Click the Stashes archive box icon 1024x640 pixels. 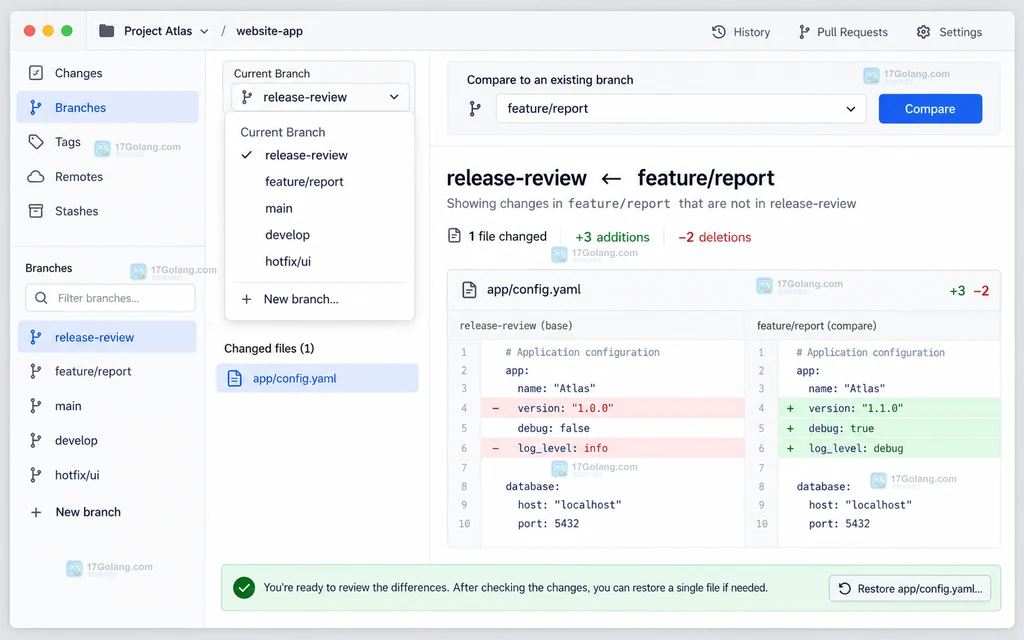[36, 211]
